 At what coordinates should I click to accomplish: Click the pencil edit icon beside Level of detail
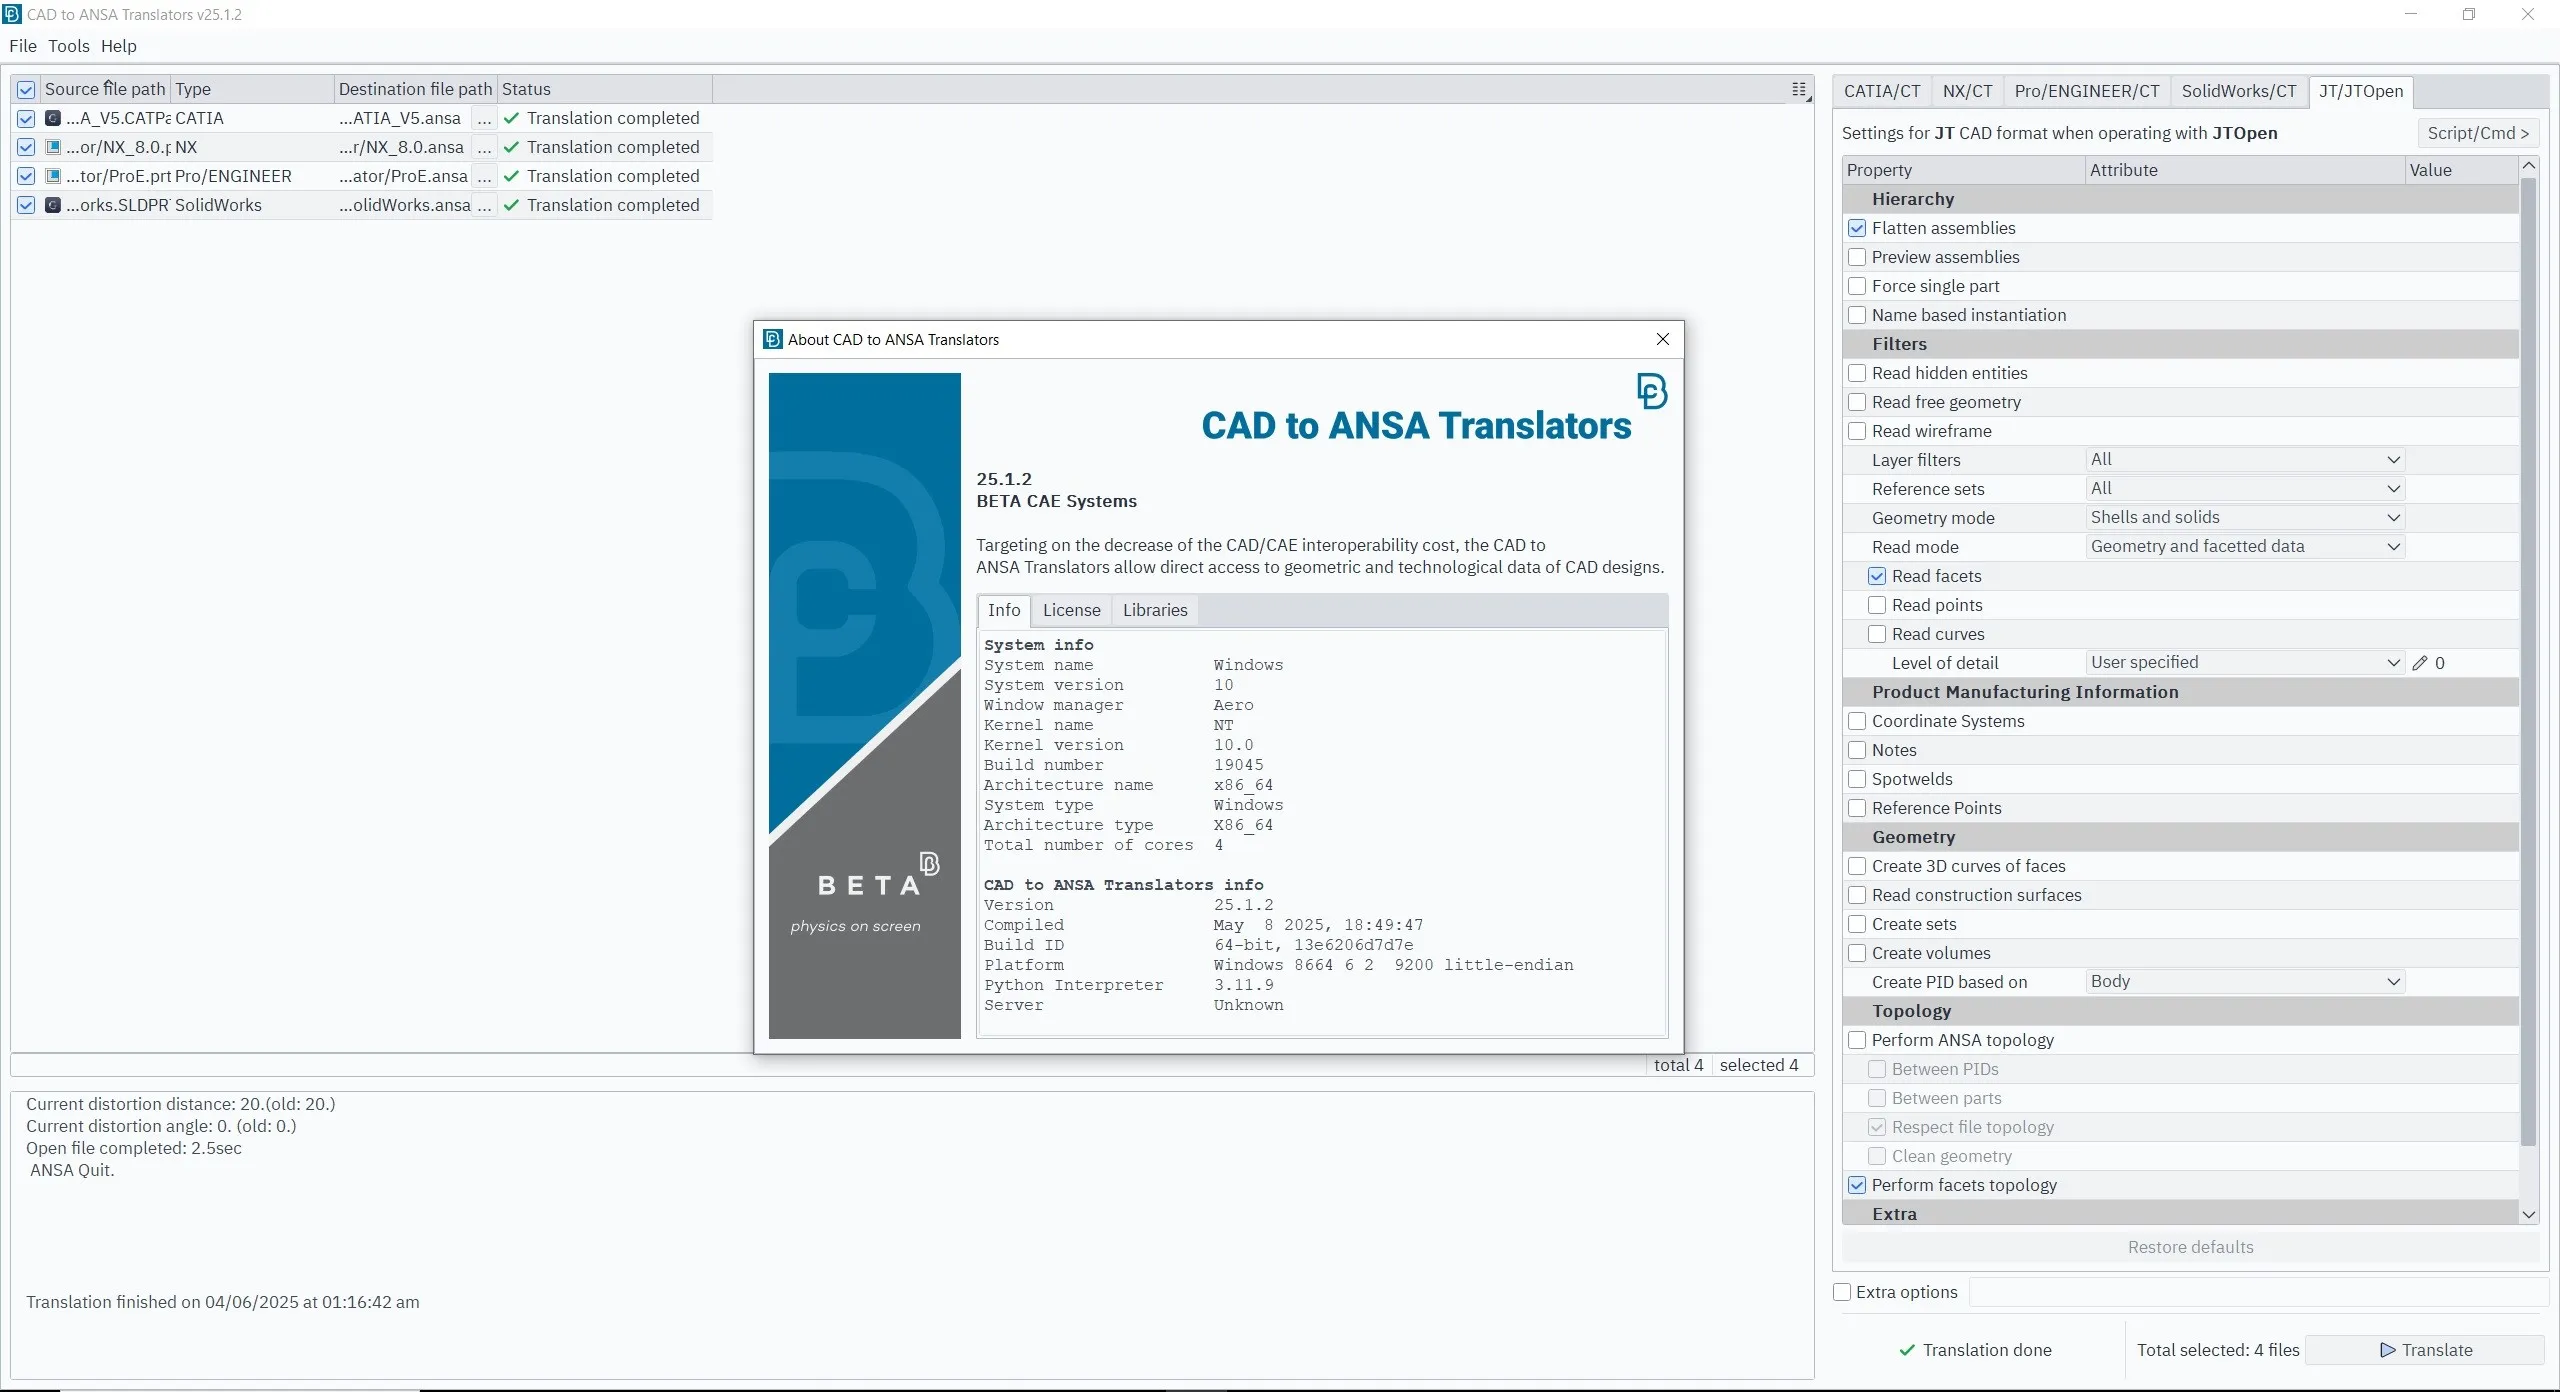tap(2419, 663)
